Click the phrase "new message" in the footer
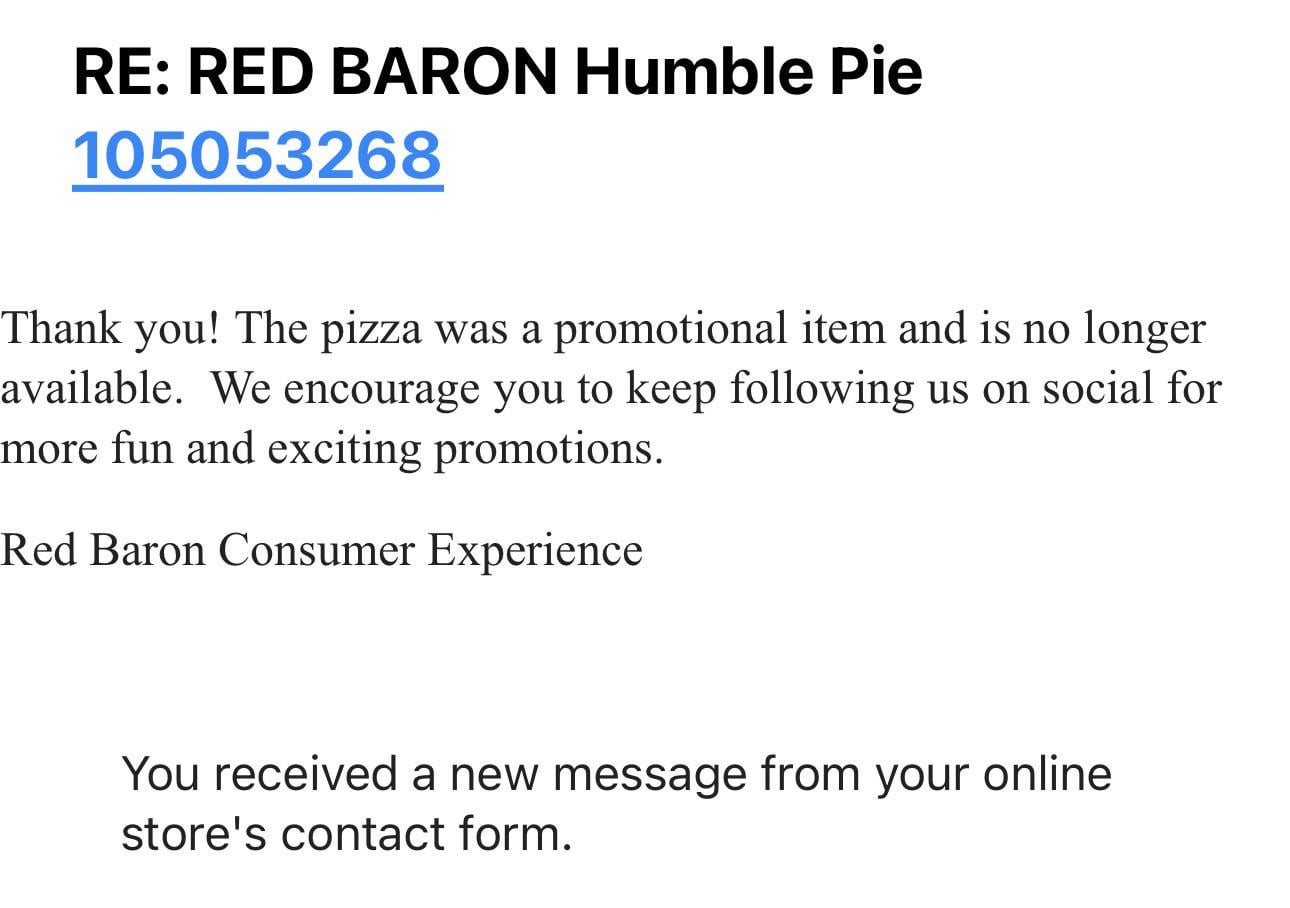This screenshot has height=908, width=1290. click(598, 774)
